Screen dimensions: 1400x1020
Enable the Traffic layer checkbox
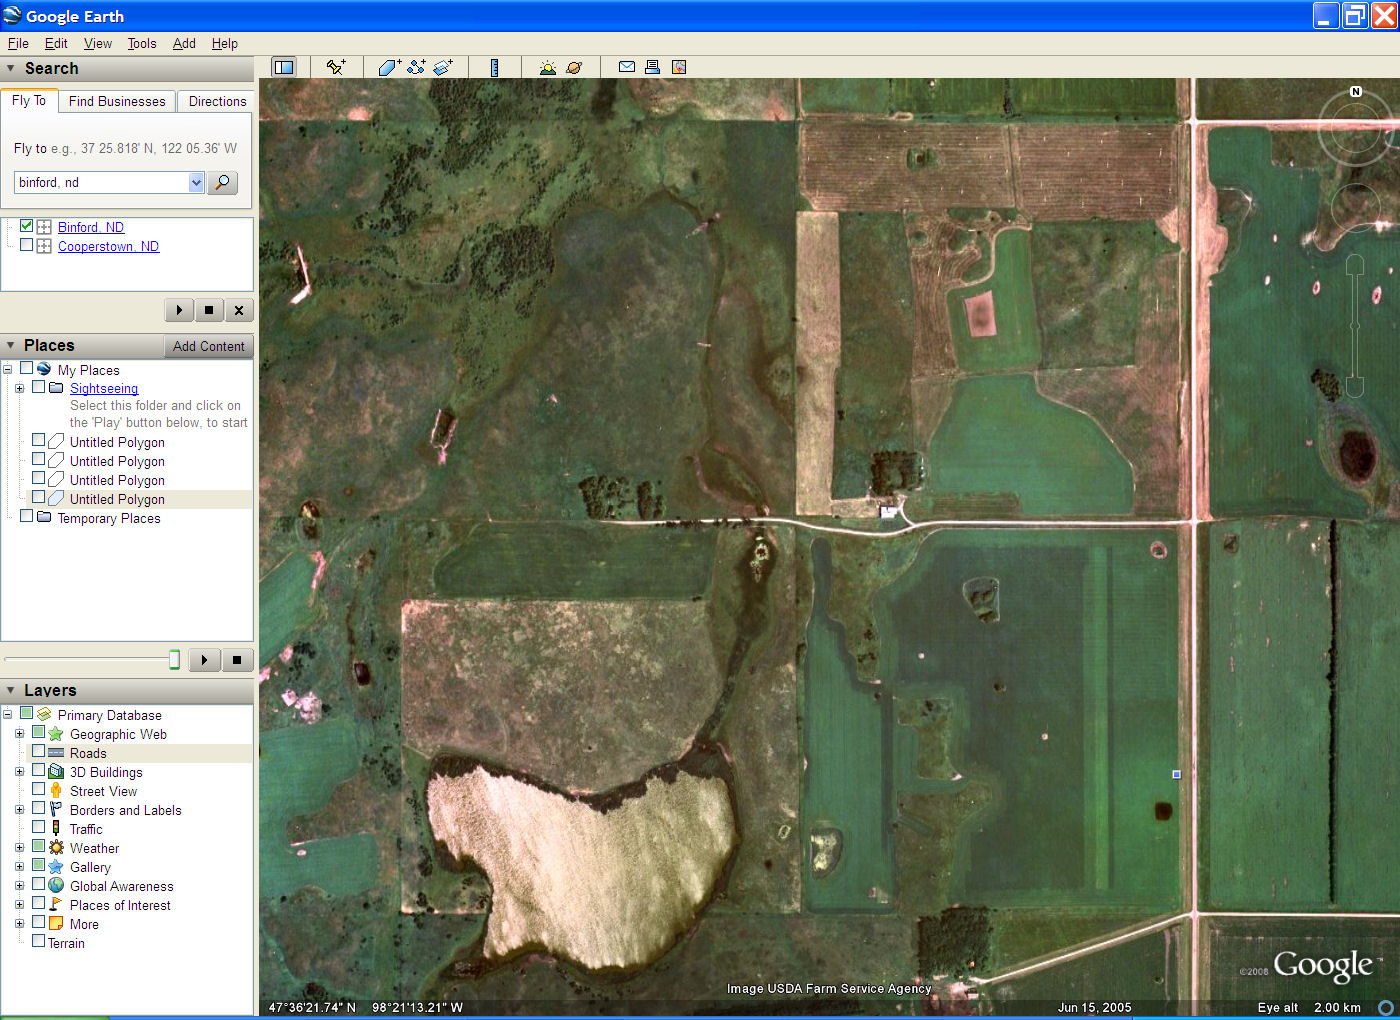click(38, 827)
